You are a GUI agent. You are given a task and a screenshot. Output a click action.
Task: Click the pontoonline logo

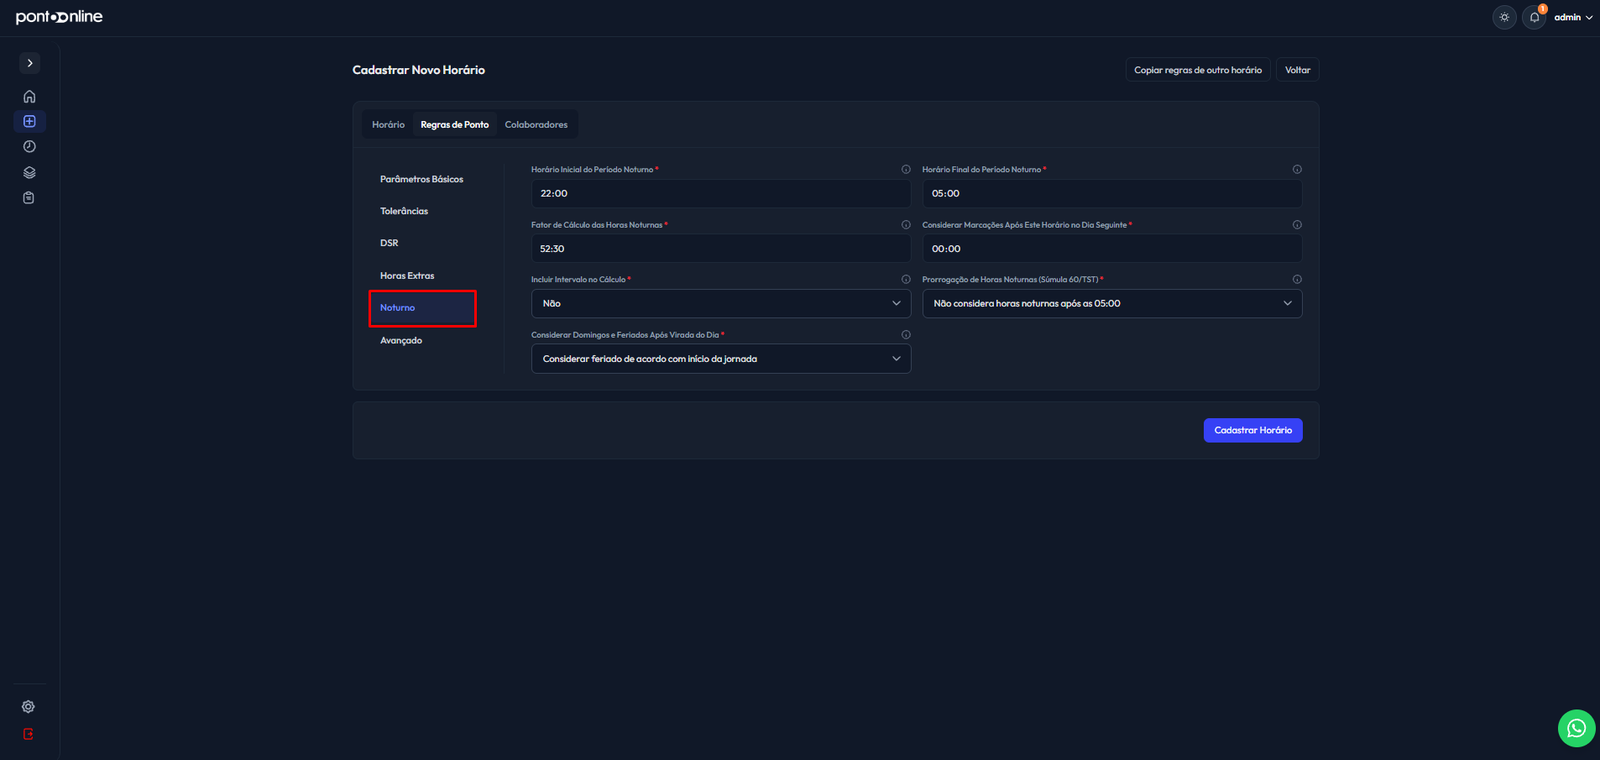(x=59, y=17)
